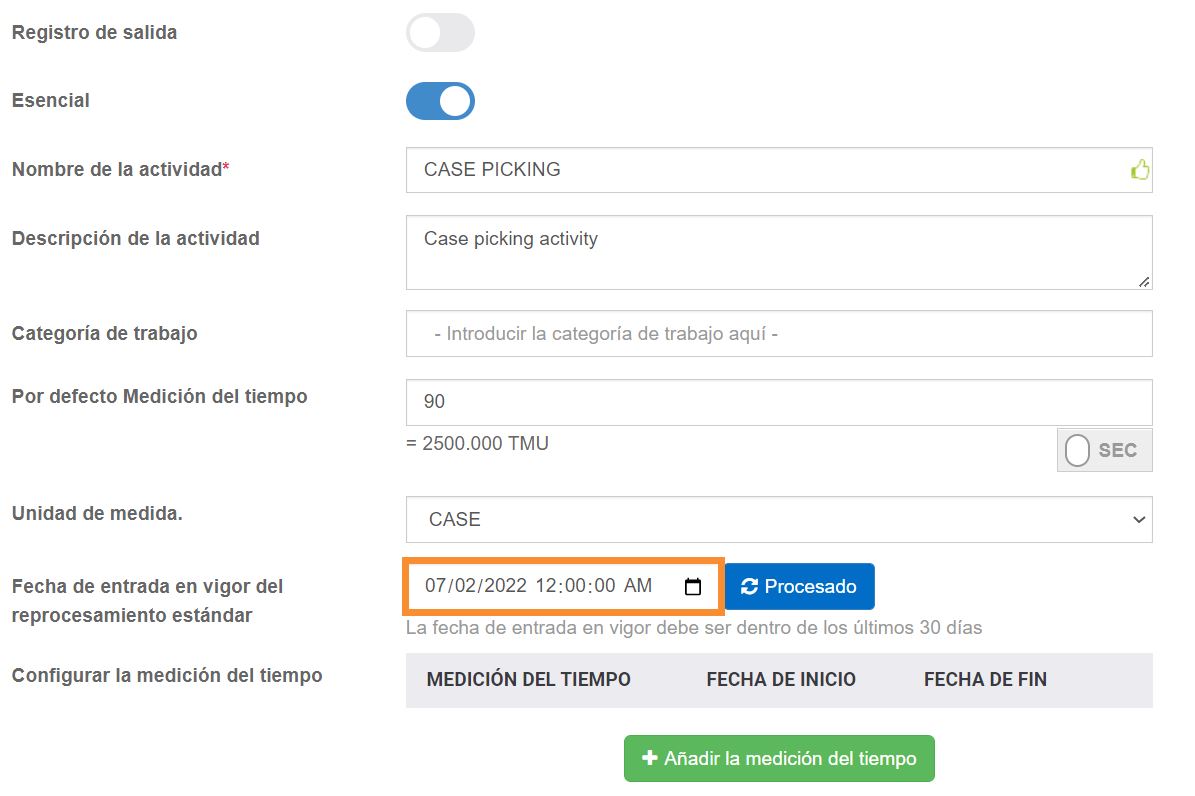1195x796 pixels.
Task: Click Añadir la medición del tiempo button
Action: (x=779, y=759)
